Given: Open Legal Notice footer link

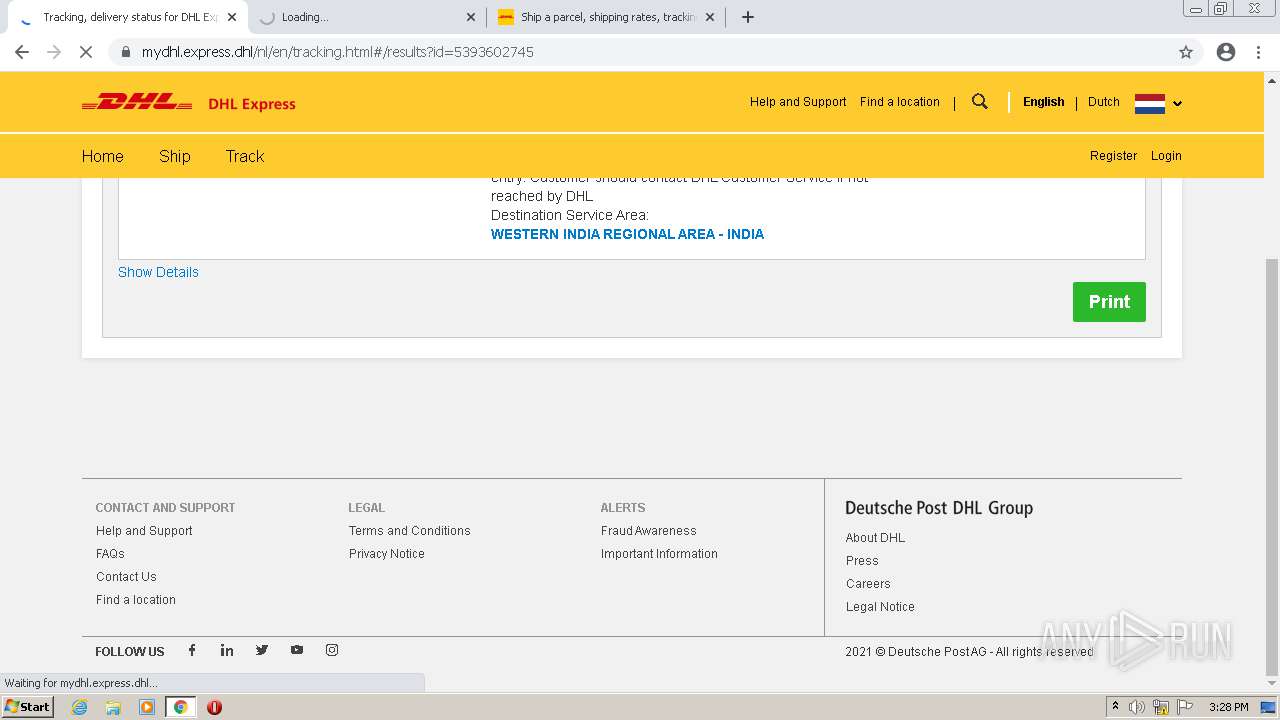Looking at the screenshot, I should 880,607.
